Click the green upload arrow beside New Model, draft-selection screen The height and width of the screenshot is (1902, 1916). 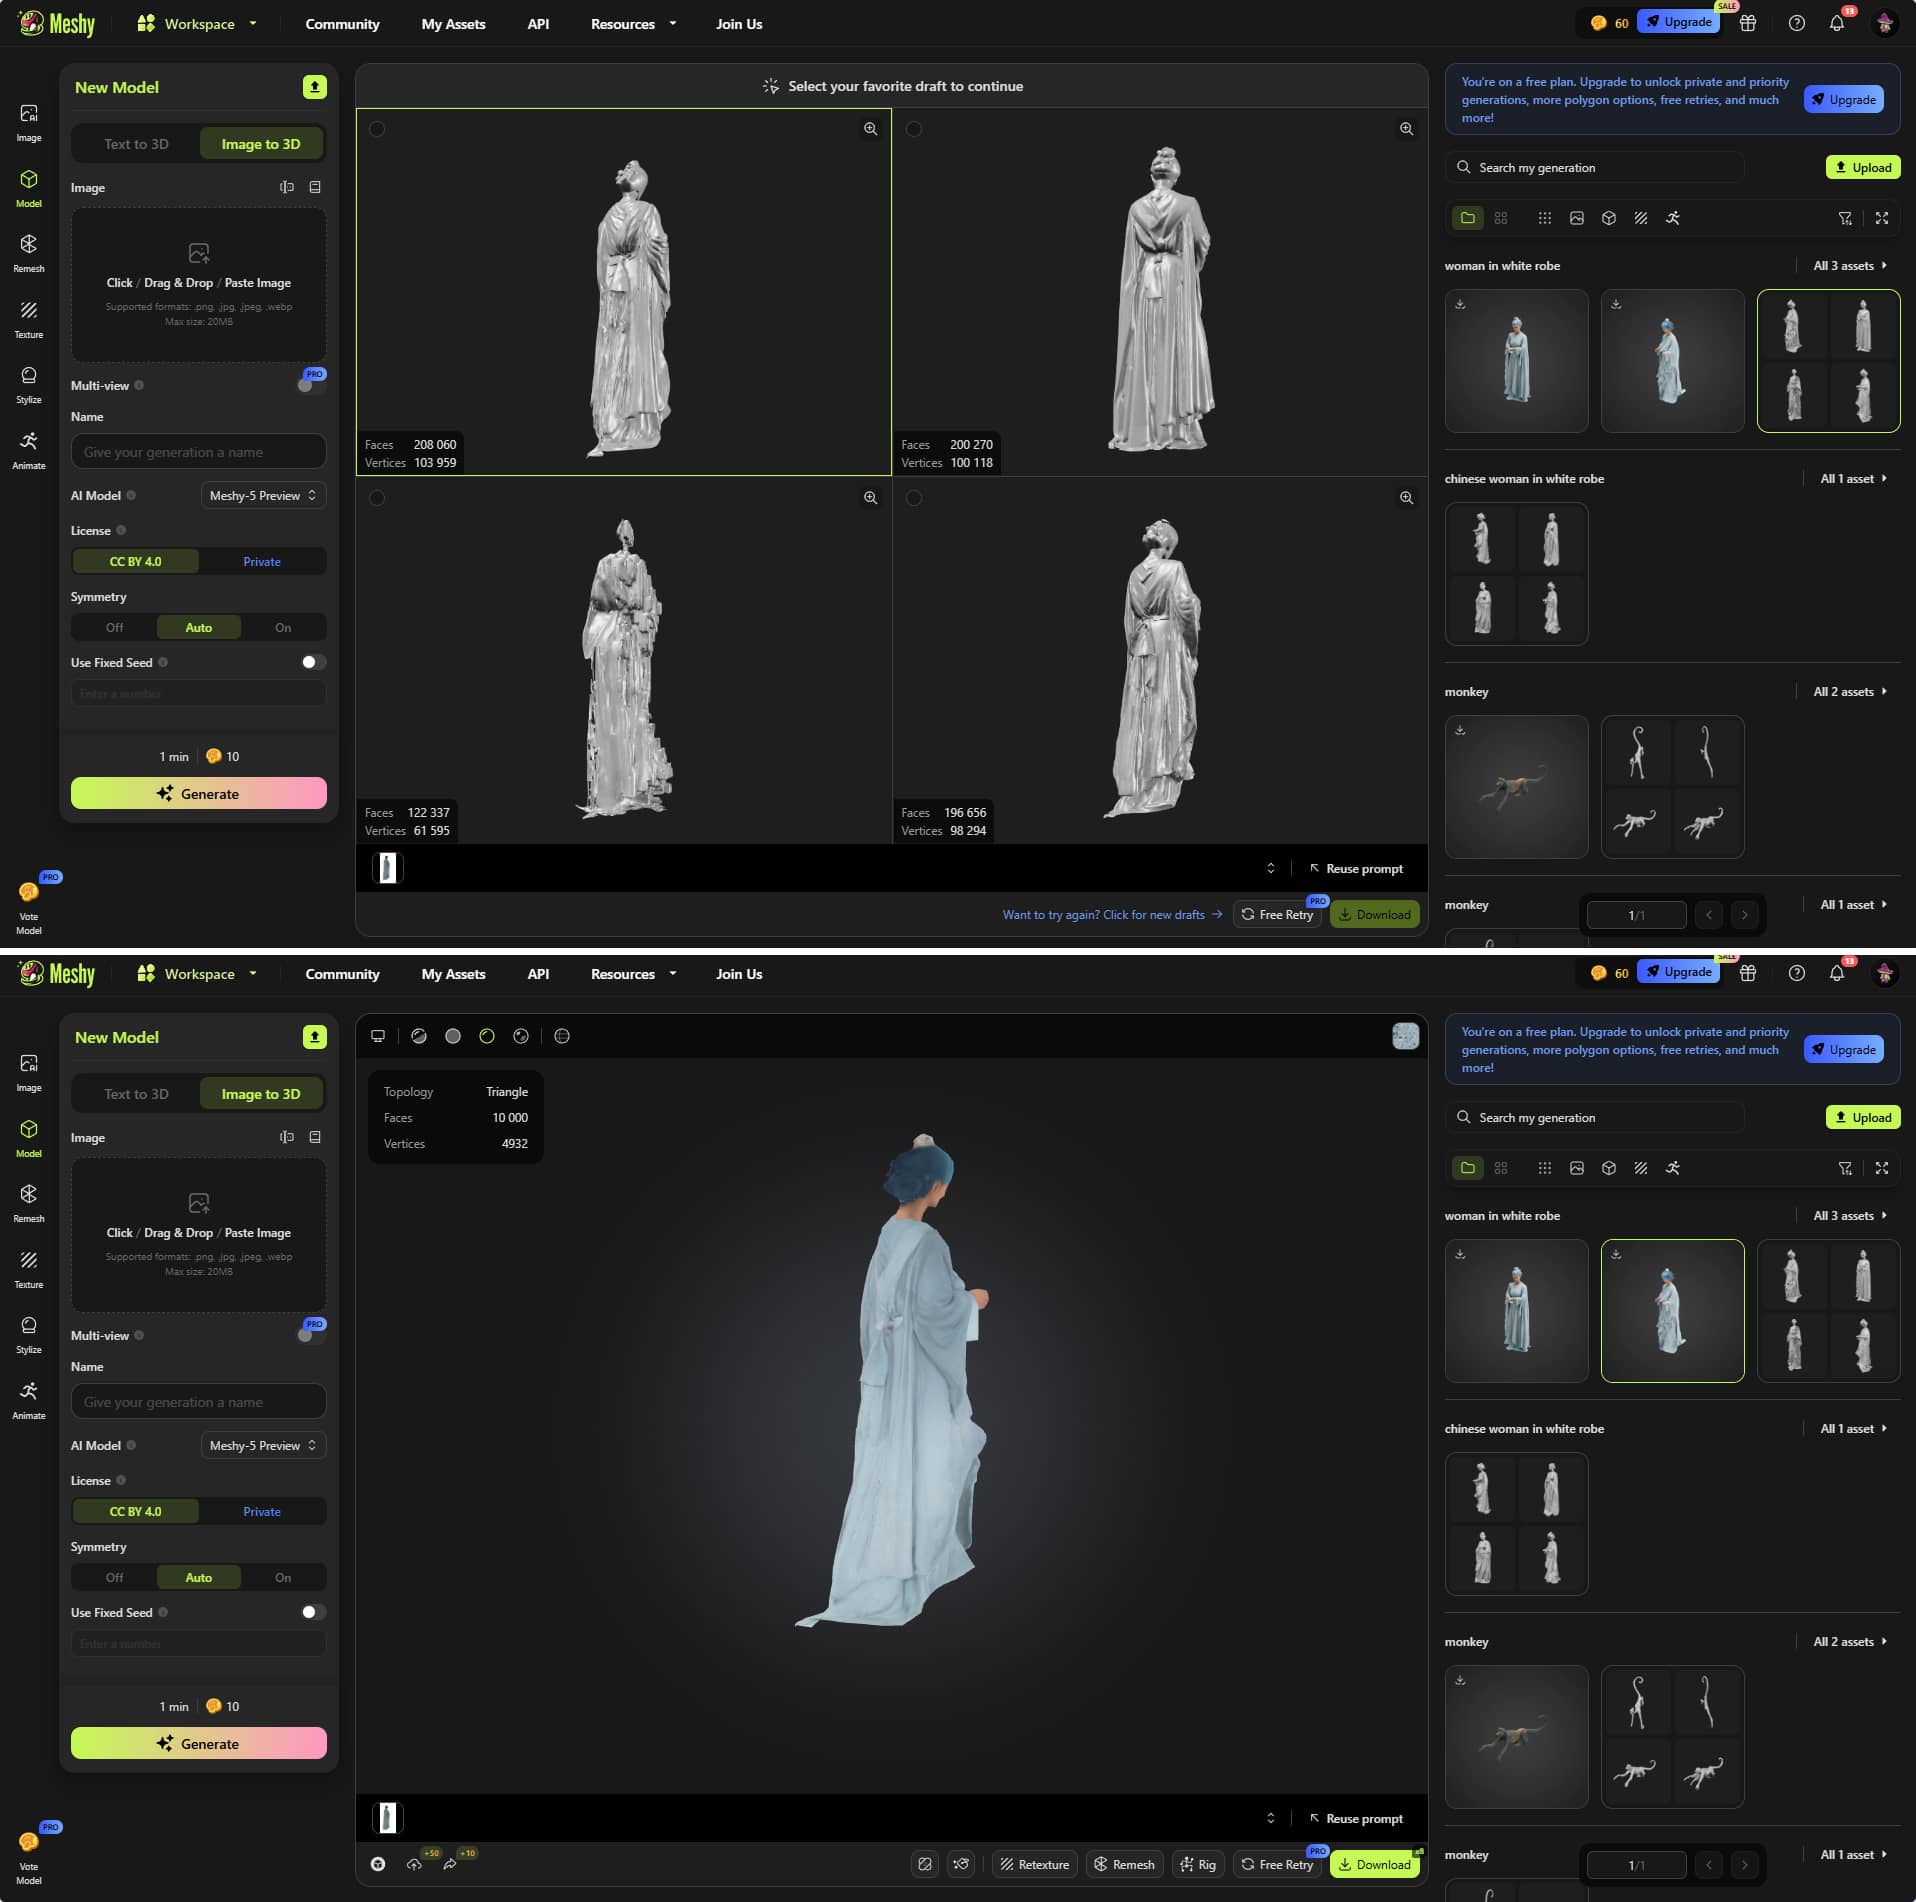pyautogui.click(x=315, y=87)
